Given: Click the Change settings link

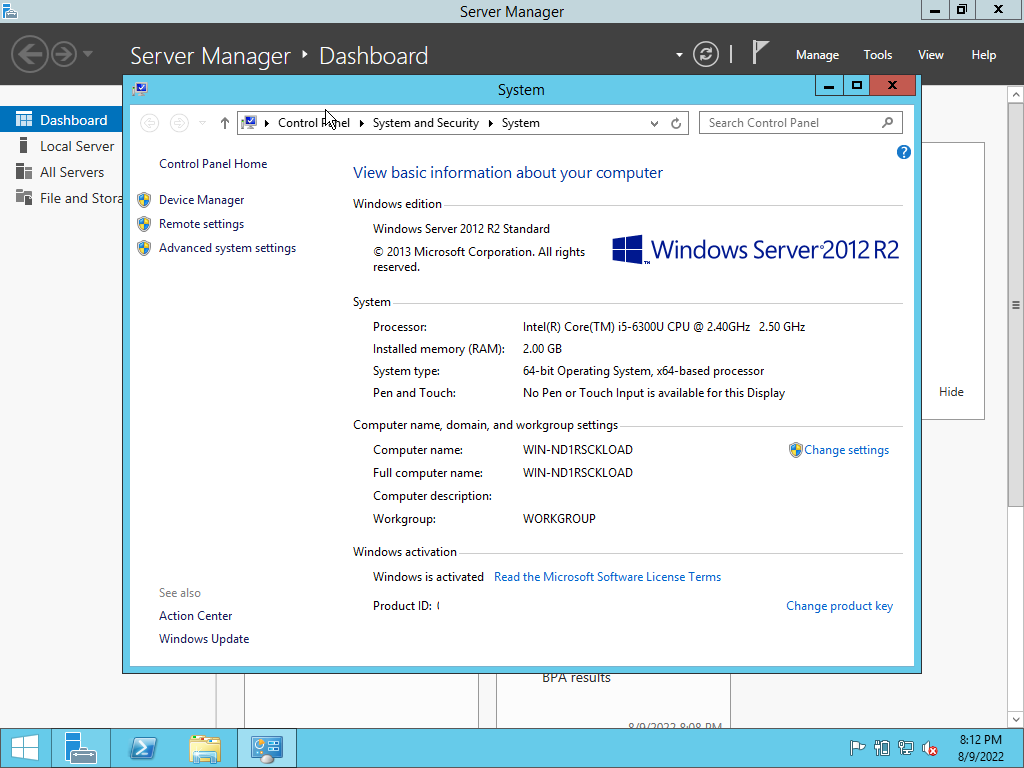Looking at the screenshot, I should [845, 450].
